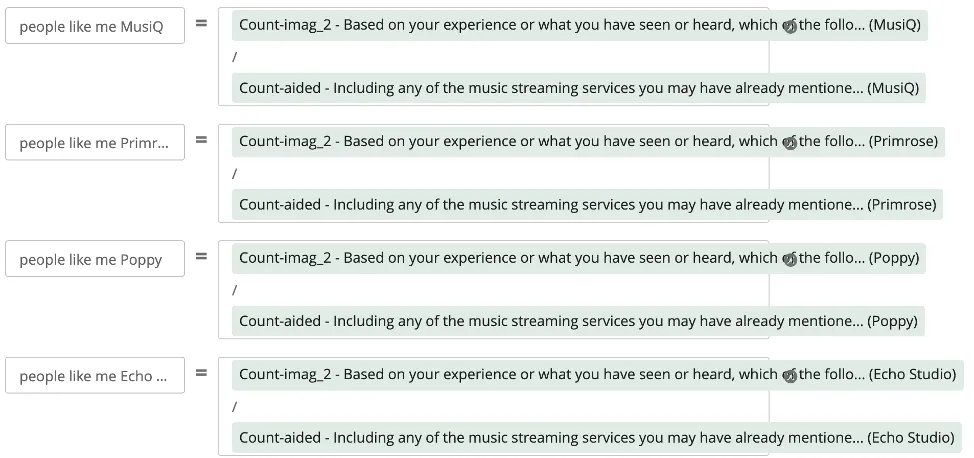Edit the 'people like me MusiQ' name field
This screenshot has width=974, height=458.
coord(95,27)
